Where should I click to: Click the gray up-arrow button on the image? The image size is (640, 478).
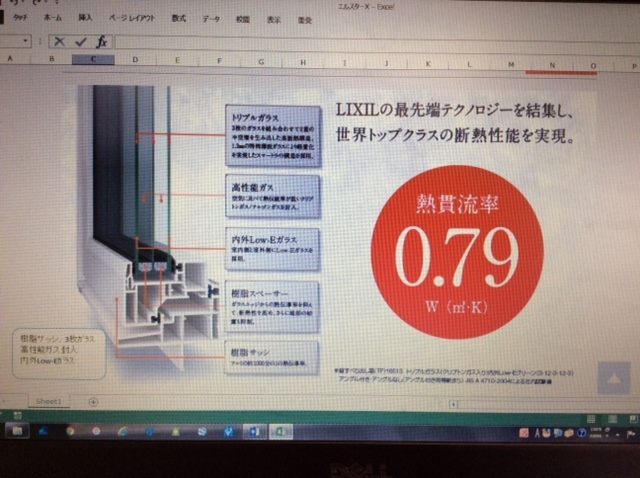pos(614,378)
